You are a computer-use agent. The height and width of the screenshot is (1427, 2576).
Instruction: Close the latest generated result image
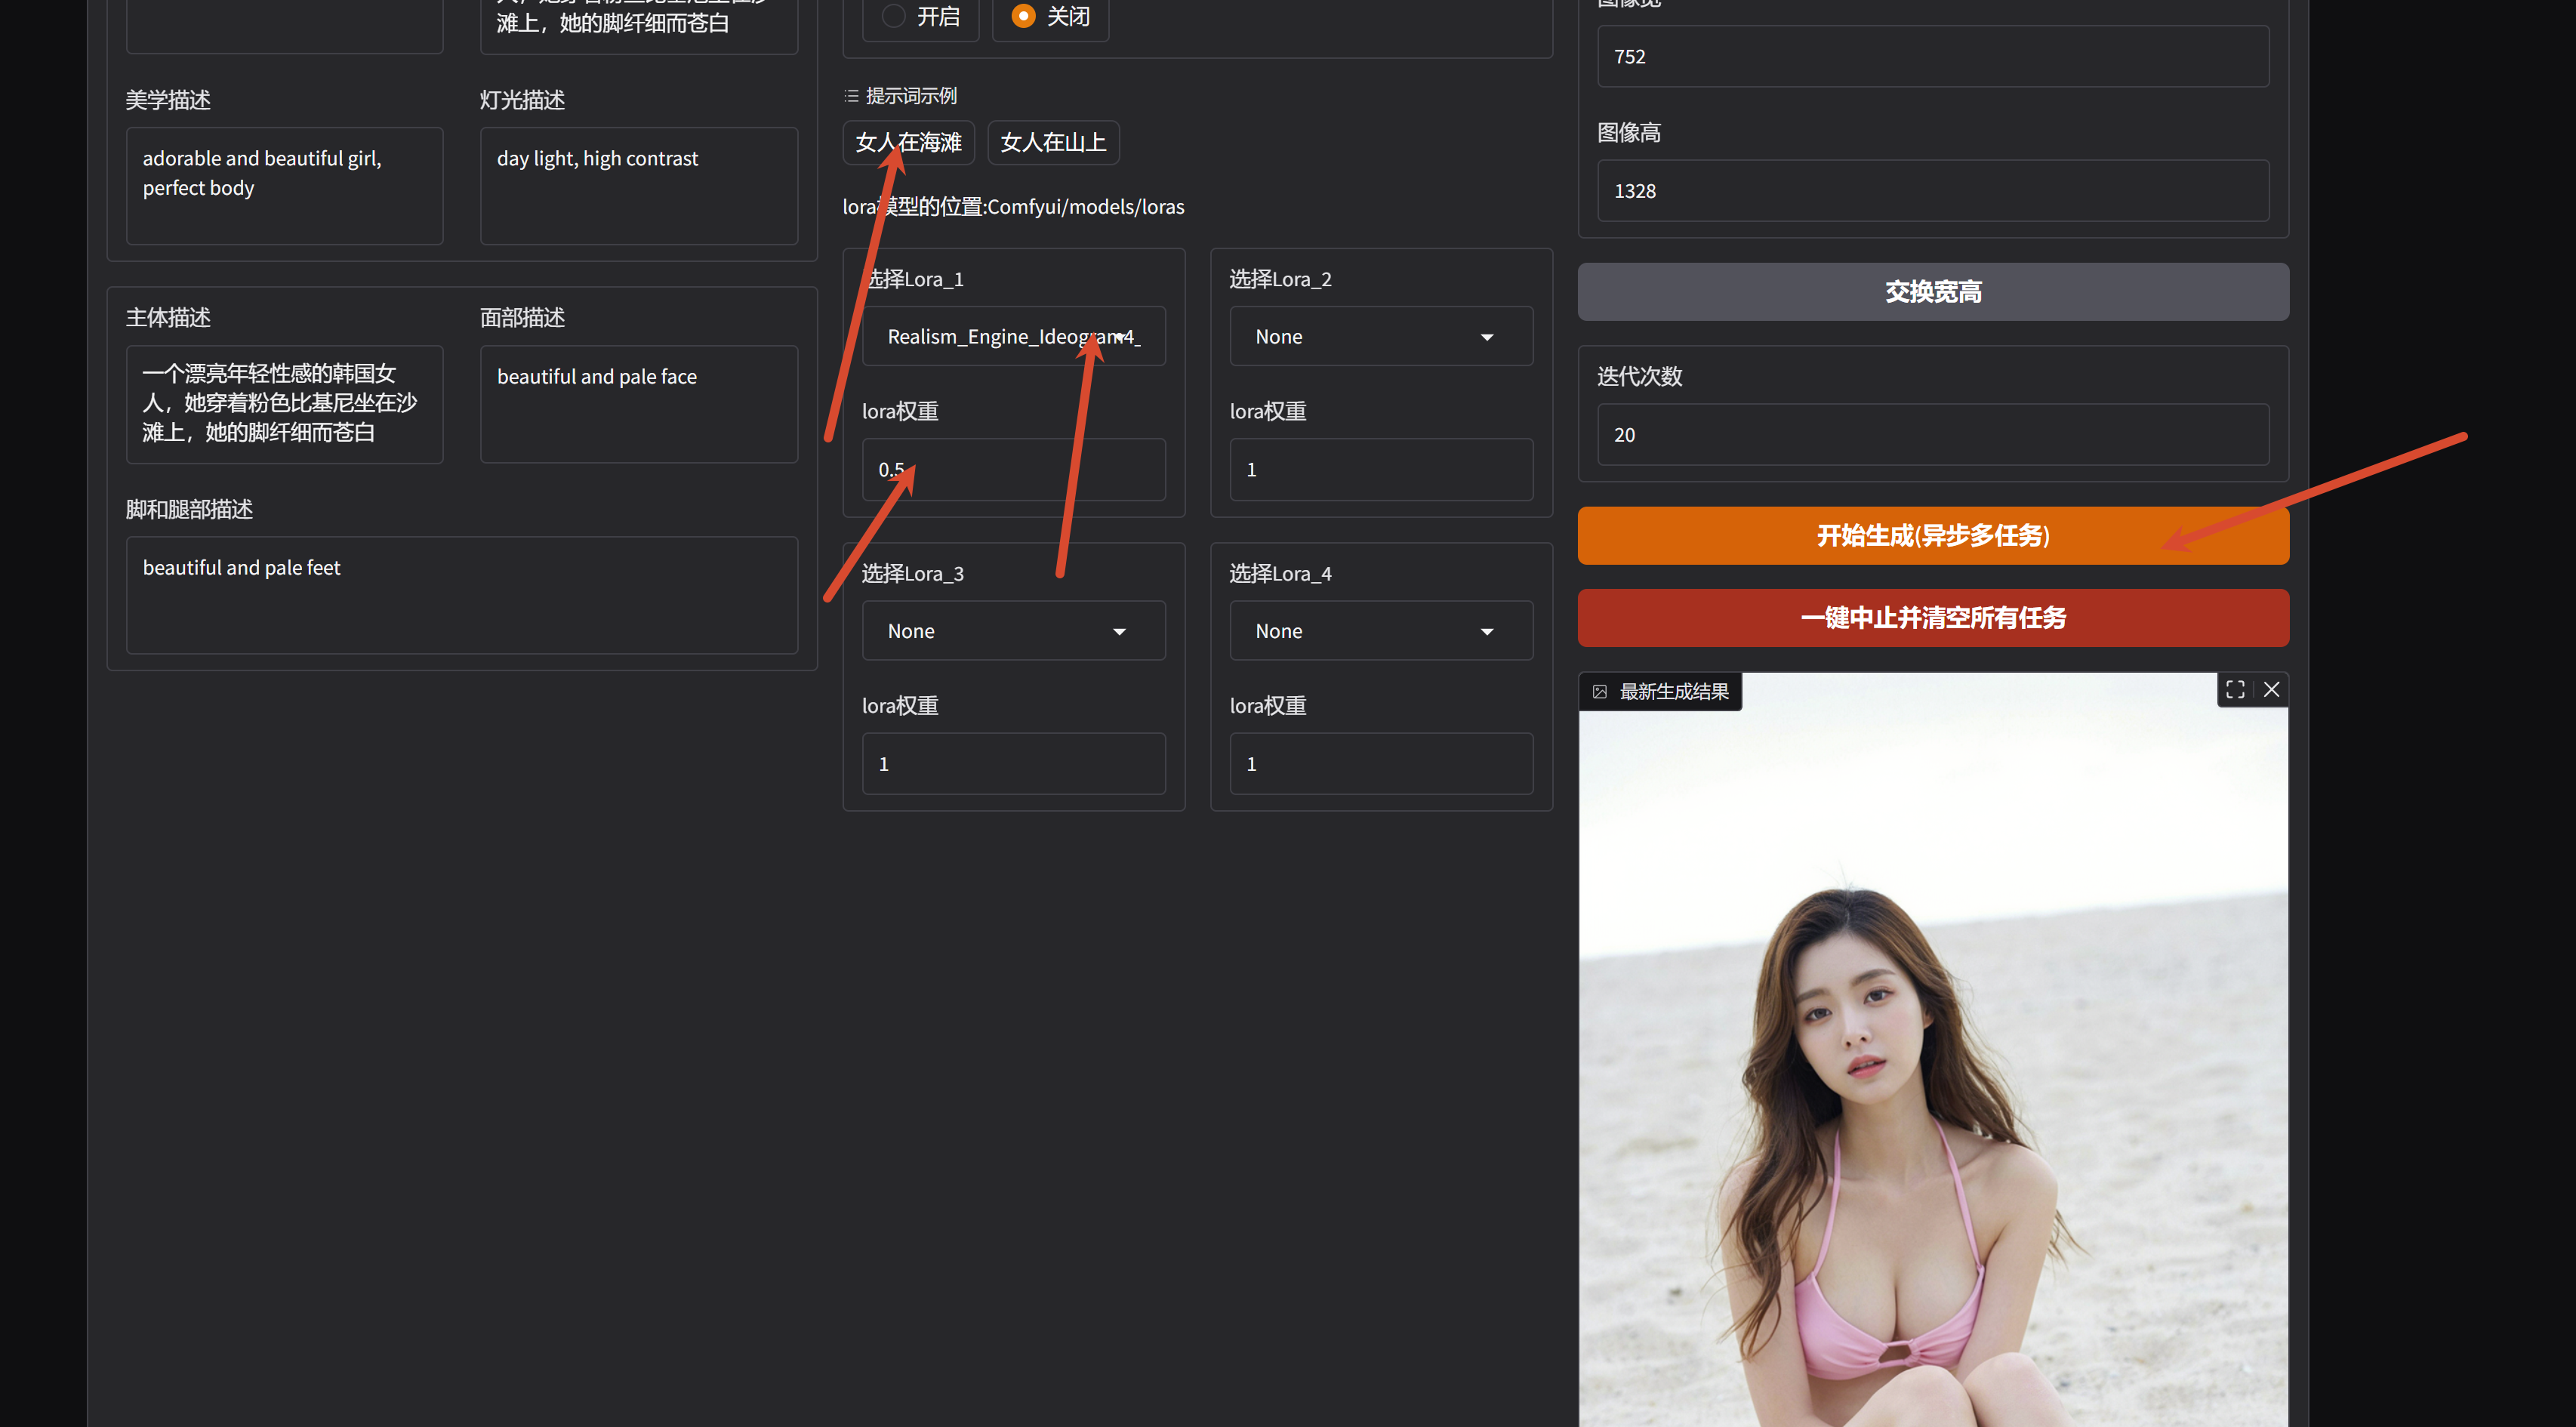click(x=2271, y=690)
